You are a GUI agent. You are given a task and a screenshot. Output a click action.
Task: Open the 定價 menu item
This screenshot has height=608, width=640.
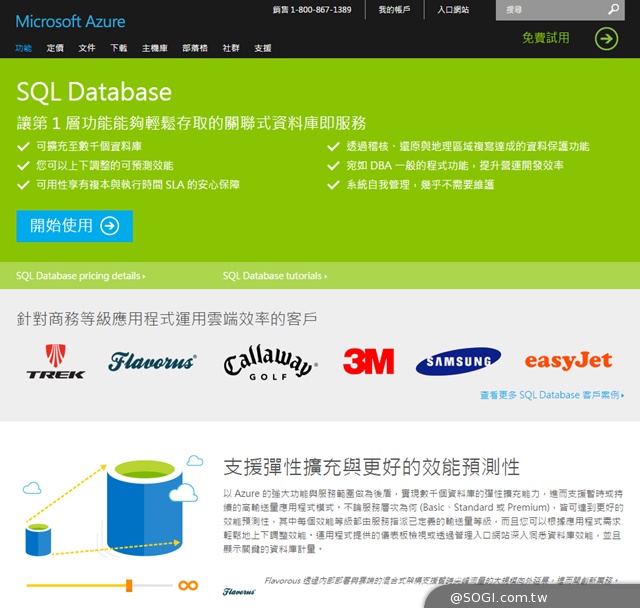pos(55,48)
